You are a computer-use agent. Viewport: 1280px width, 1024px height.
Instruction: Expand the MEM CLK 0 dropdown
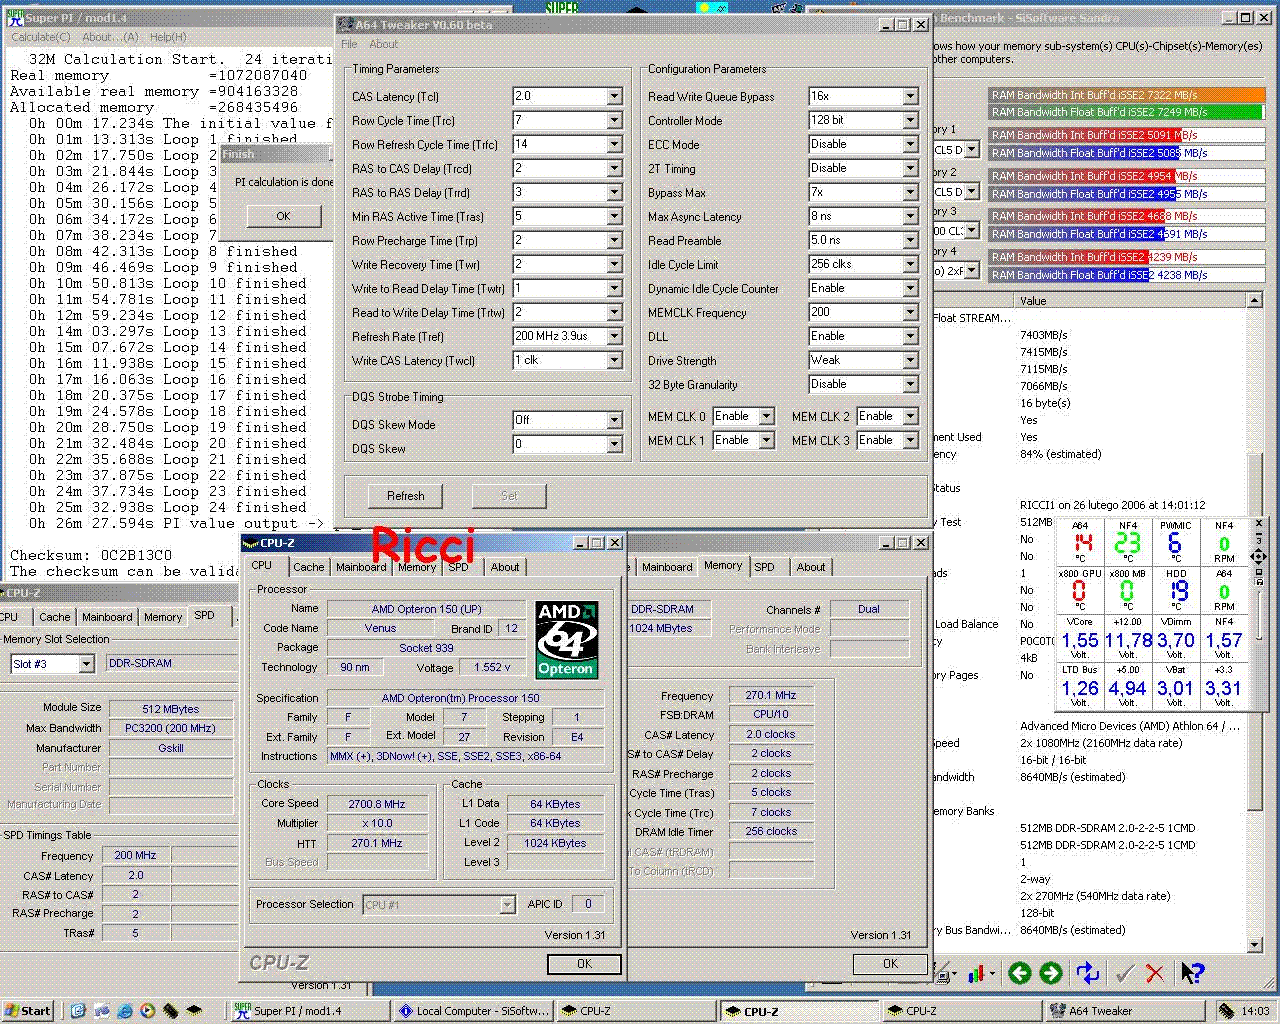pos(766,416)
